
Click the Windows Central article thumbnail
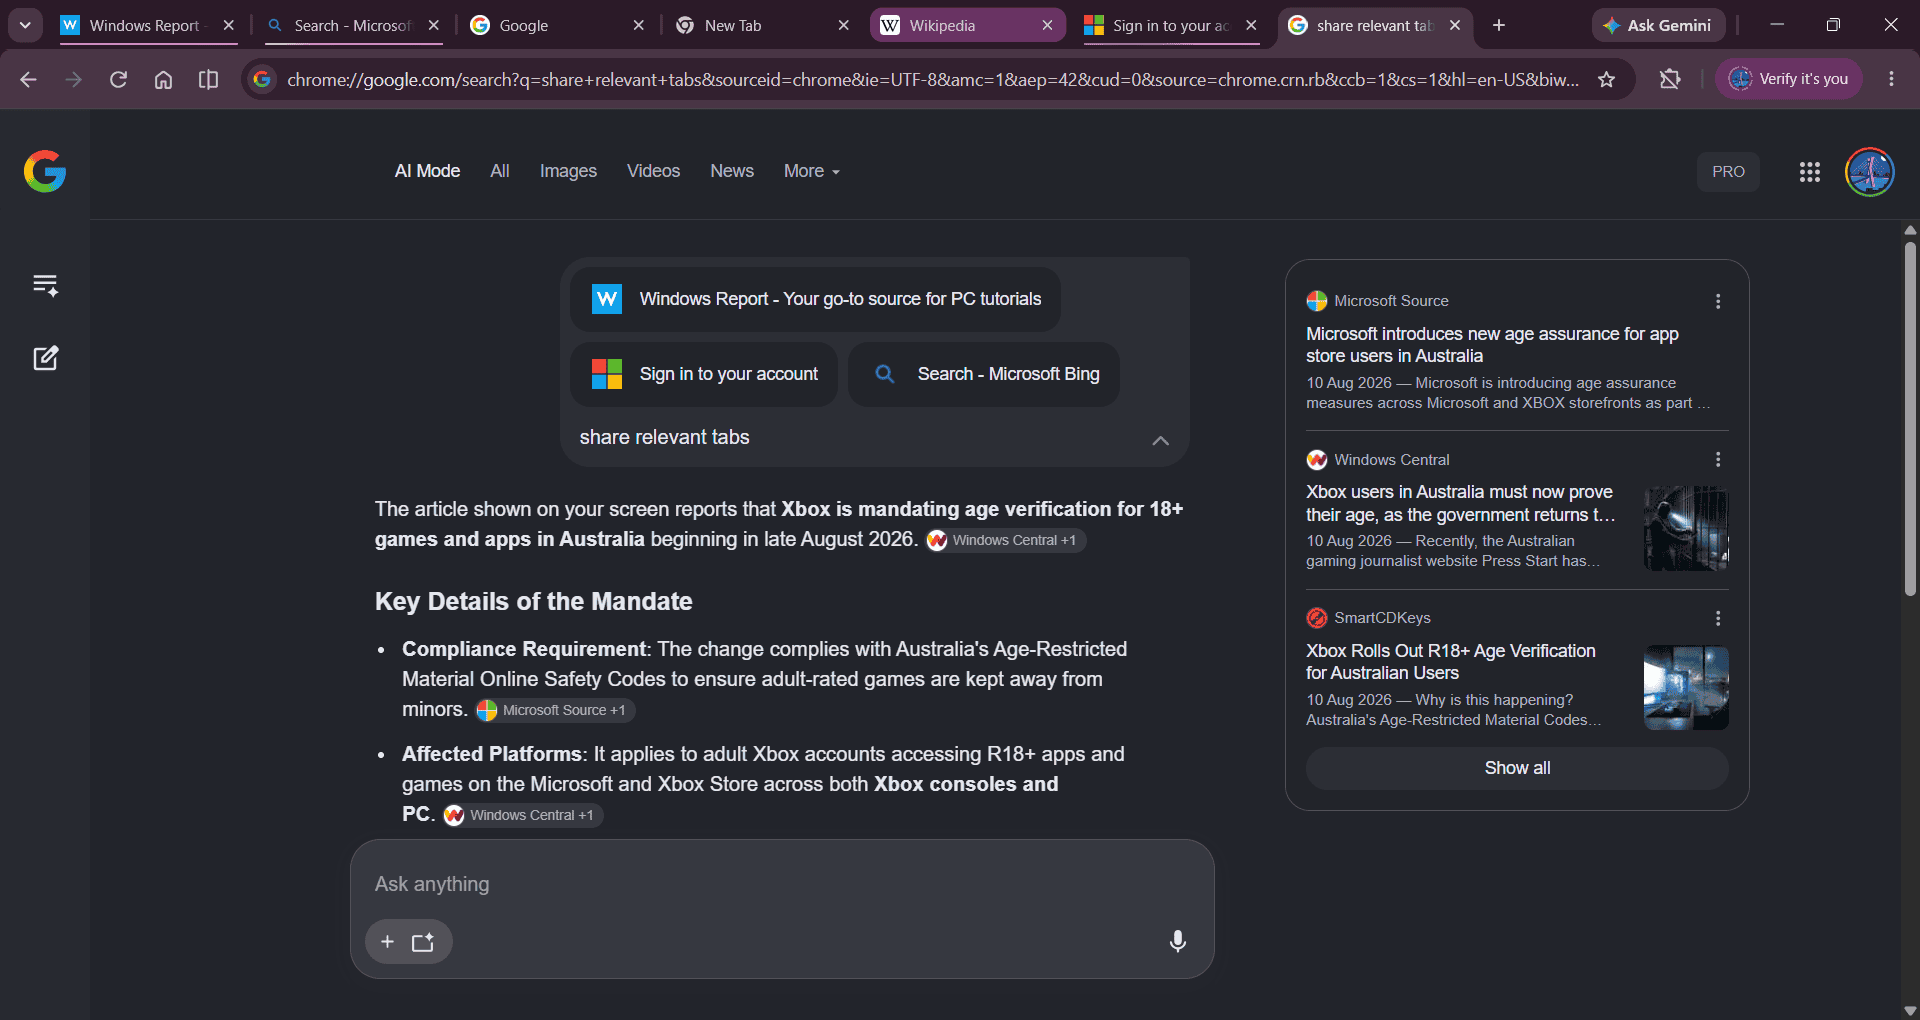point(1686,529)
